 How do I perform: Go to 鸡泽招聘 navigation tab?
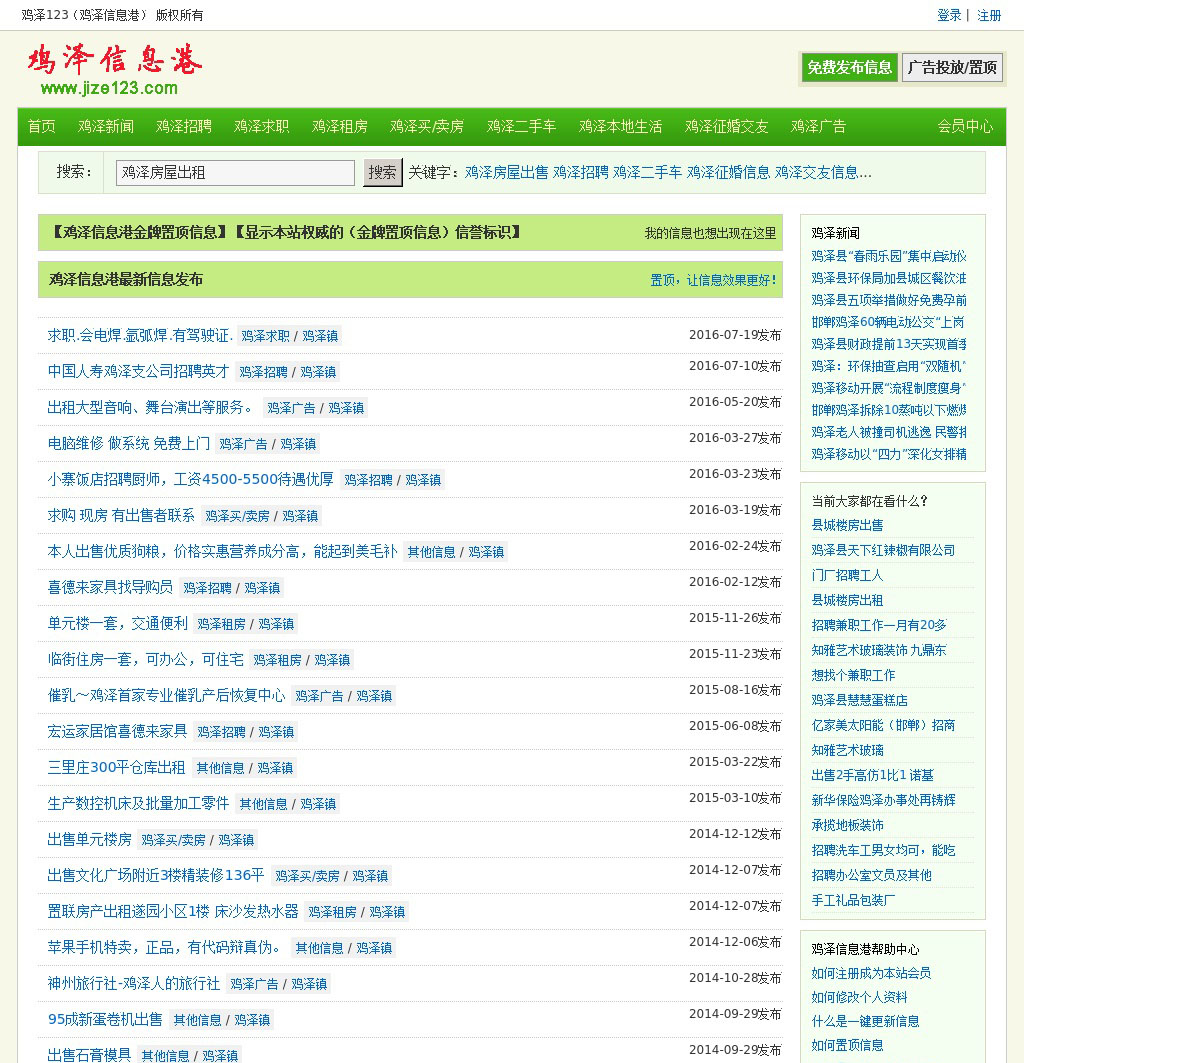(184, 126)
